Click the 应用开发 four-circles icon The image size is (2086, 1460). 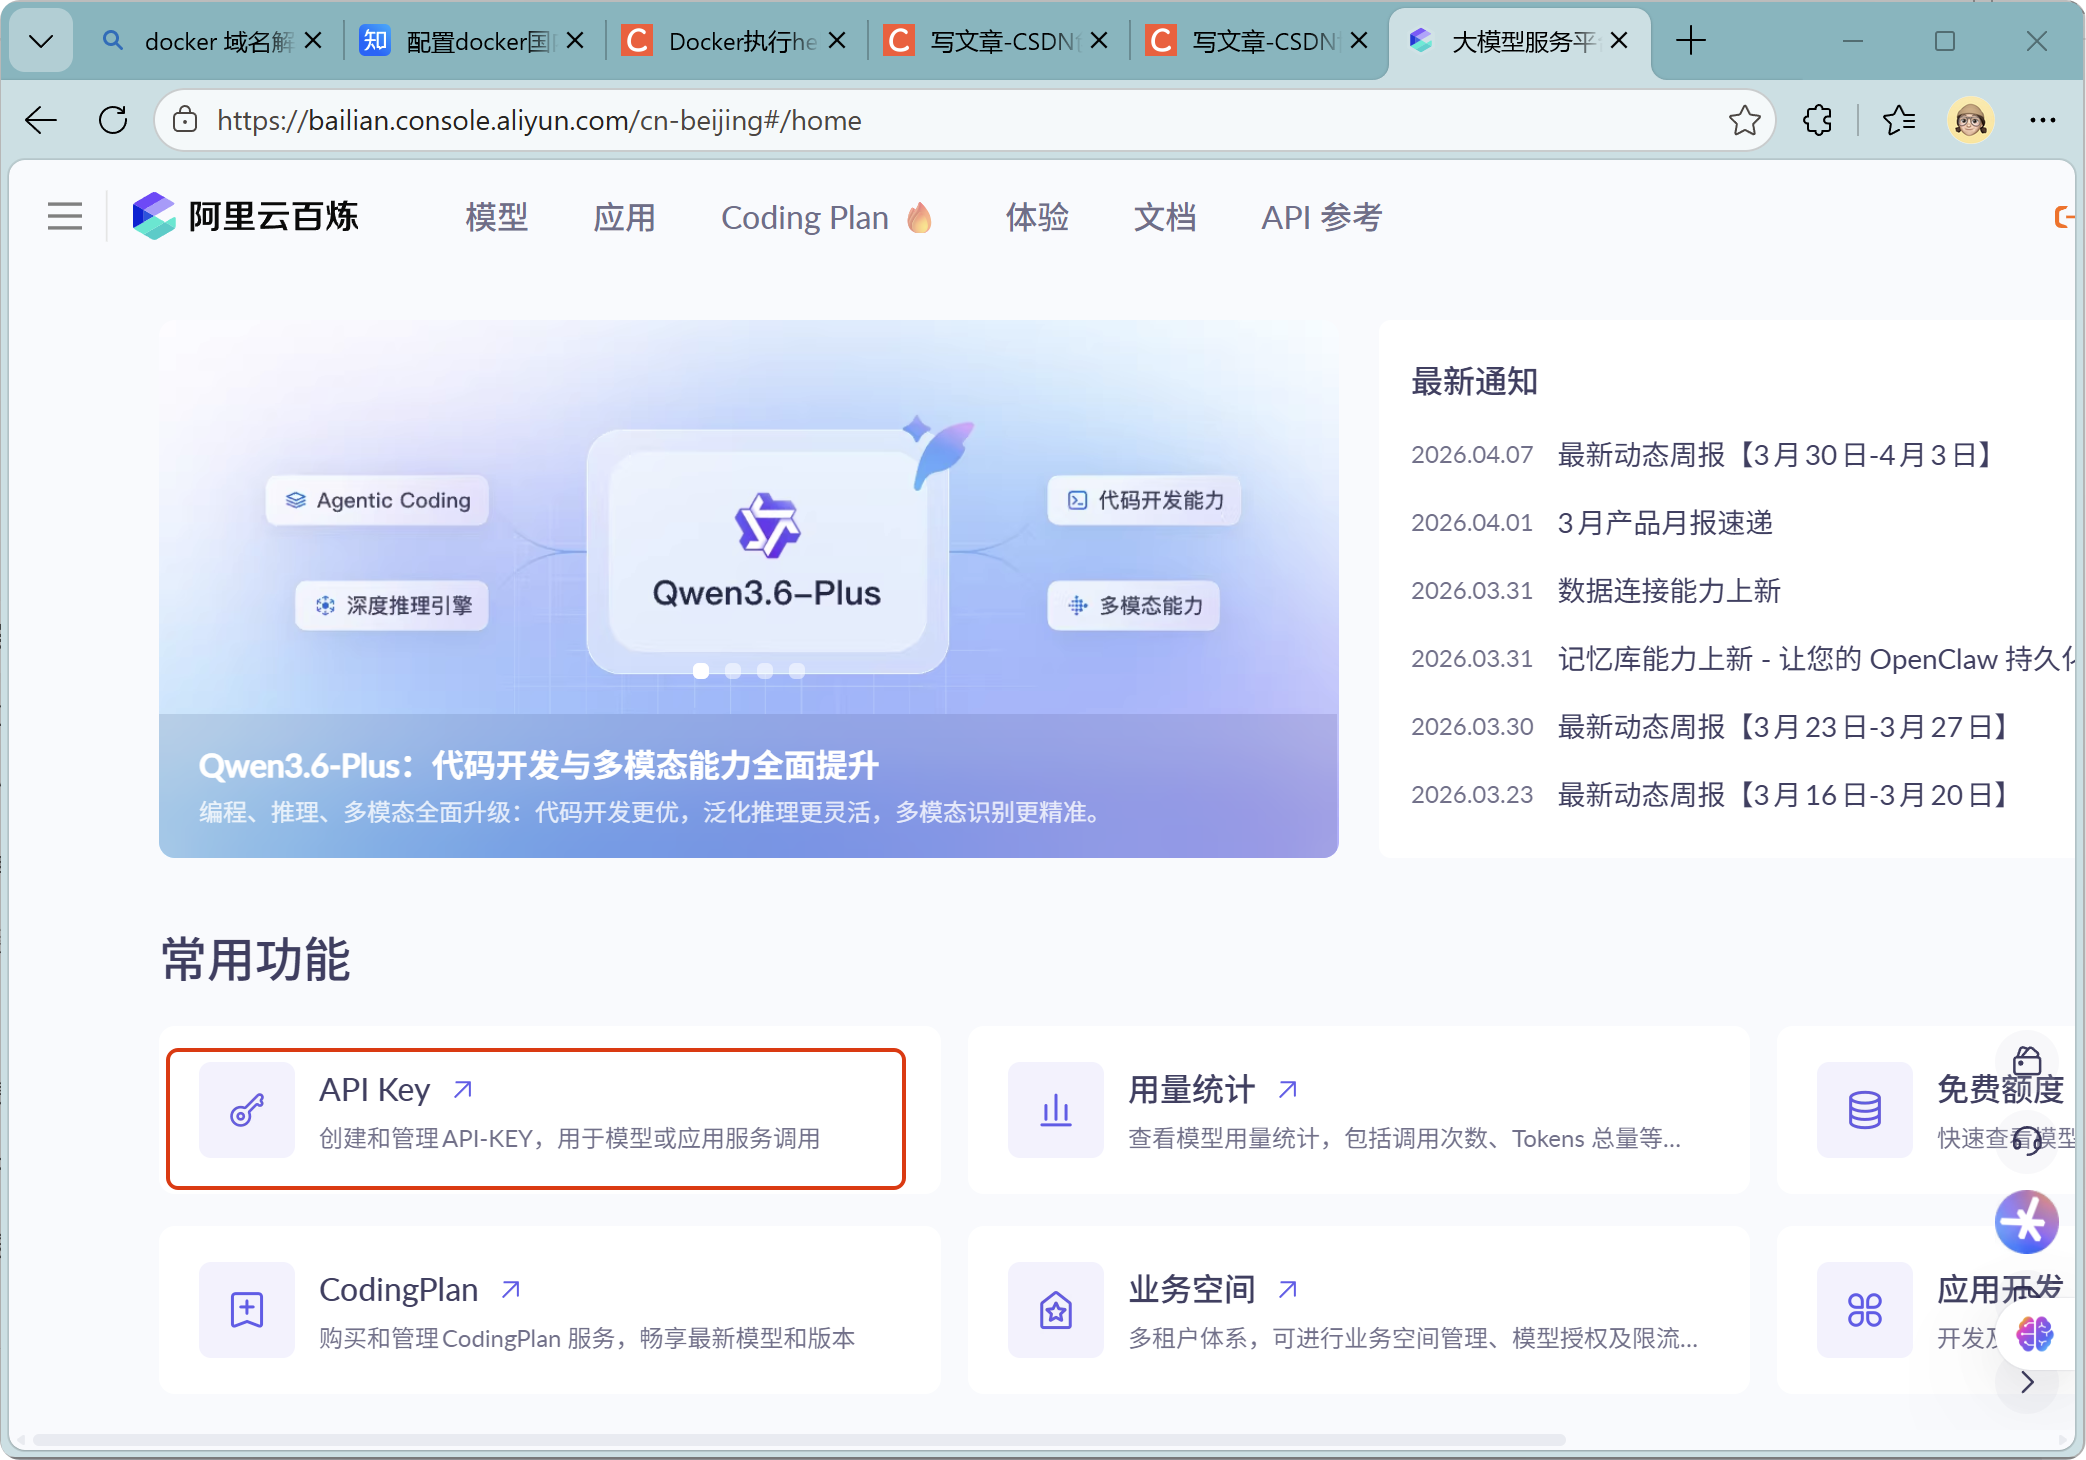(x=1865, y=1309)
